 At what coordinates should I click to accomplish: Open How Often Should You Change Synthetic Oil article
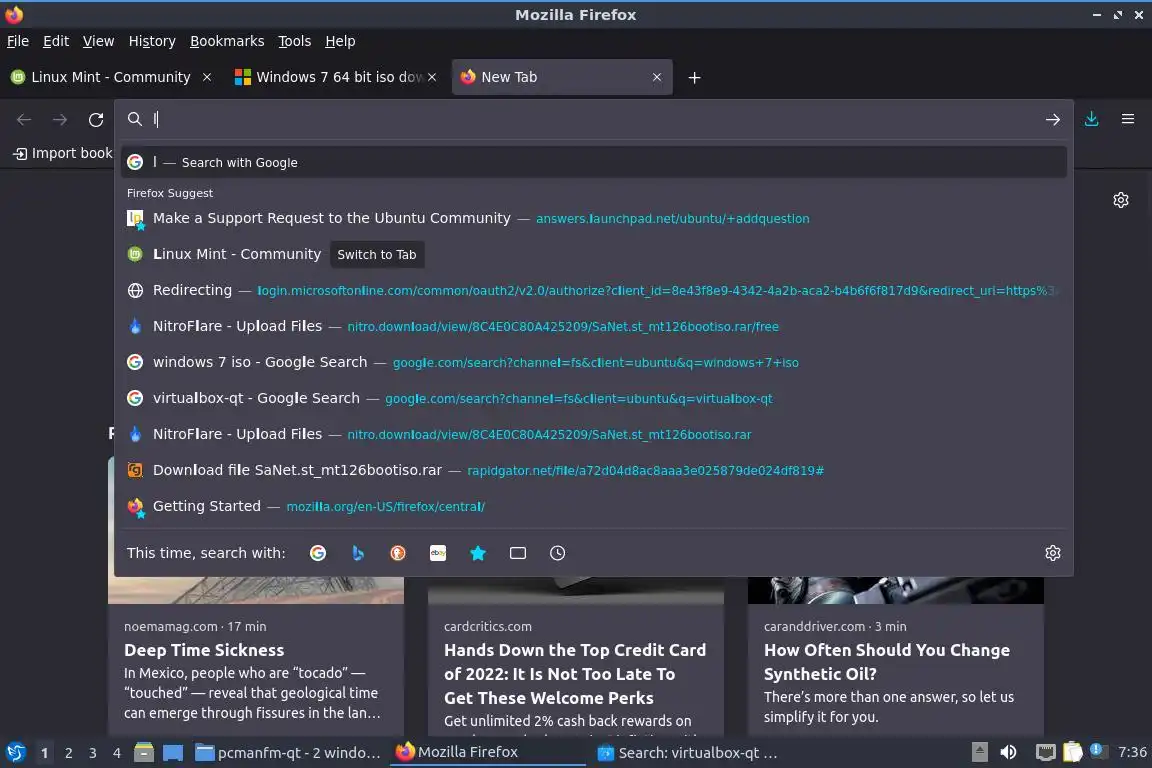pyautogui.click(x=887, y=662)
